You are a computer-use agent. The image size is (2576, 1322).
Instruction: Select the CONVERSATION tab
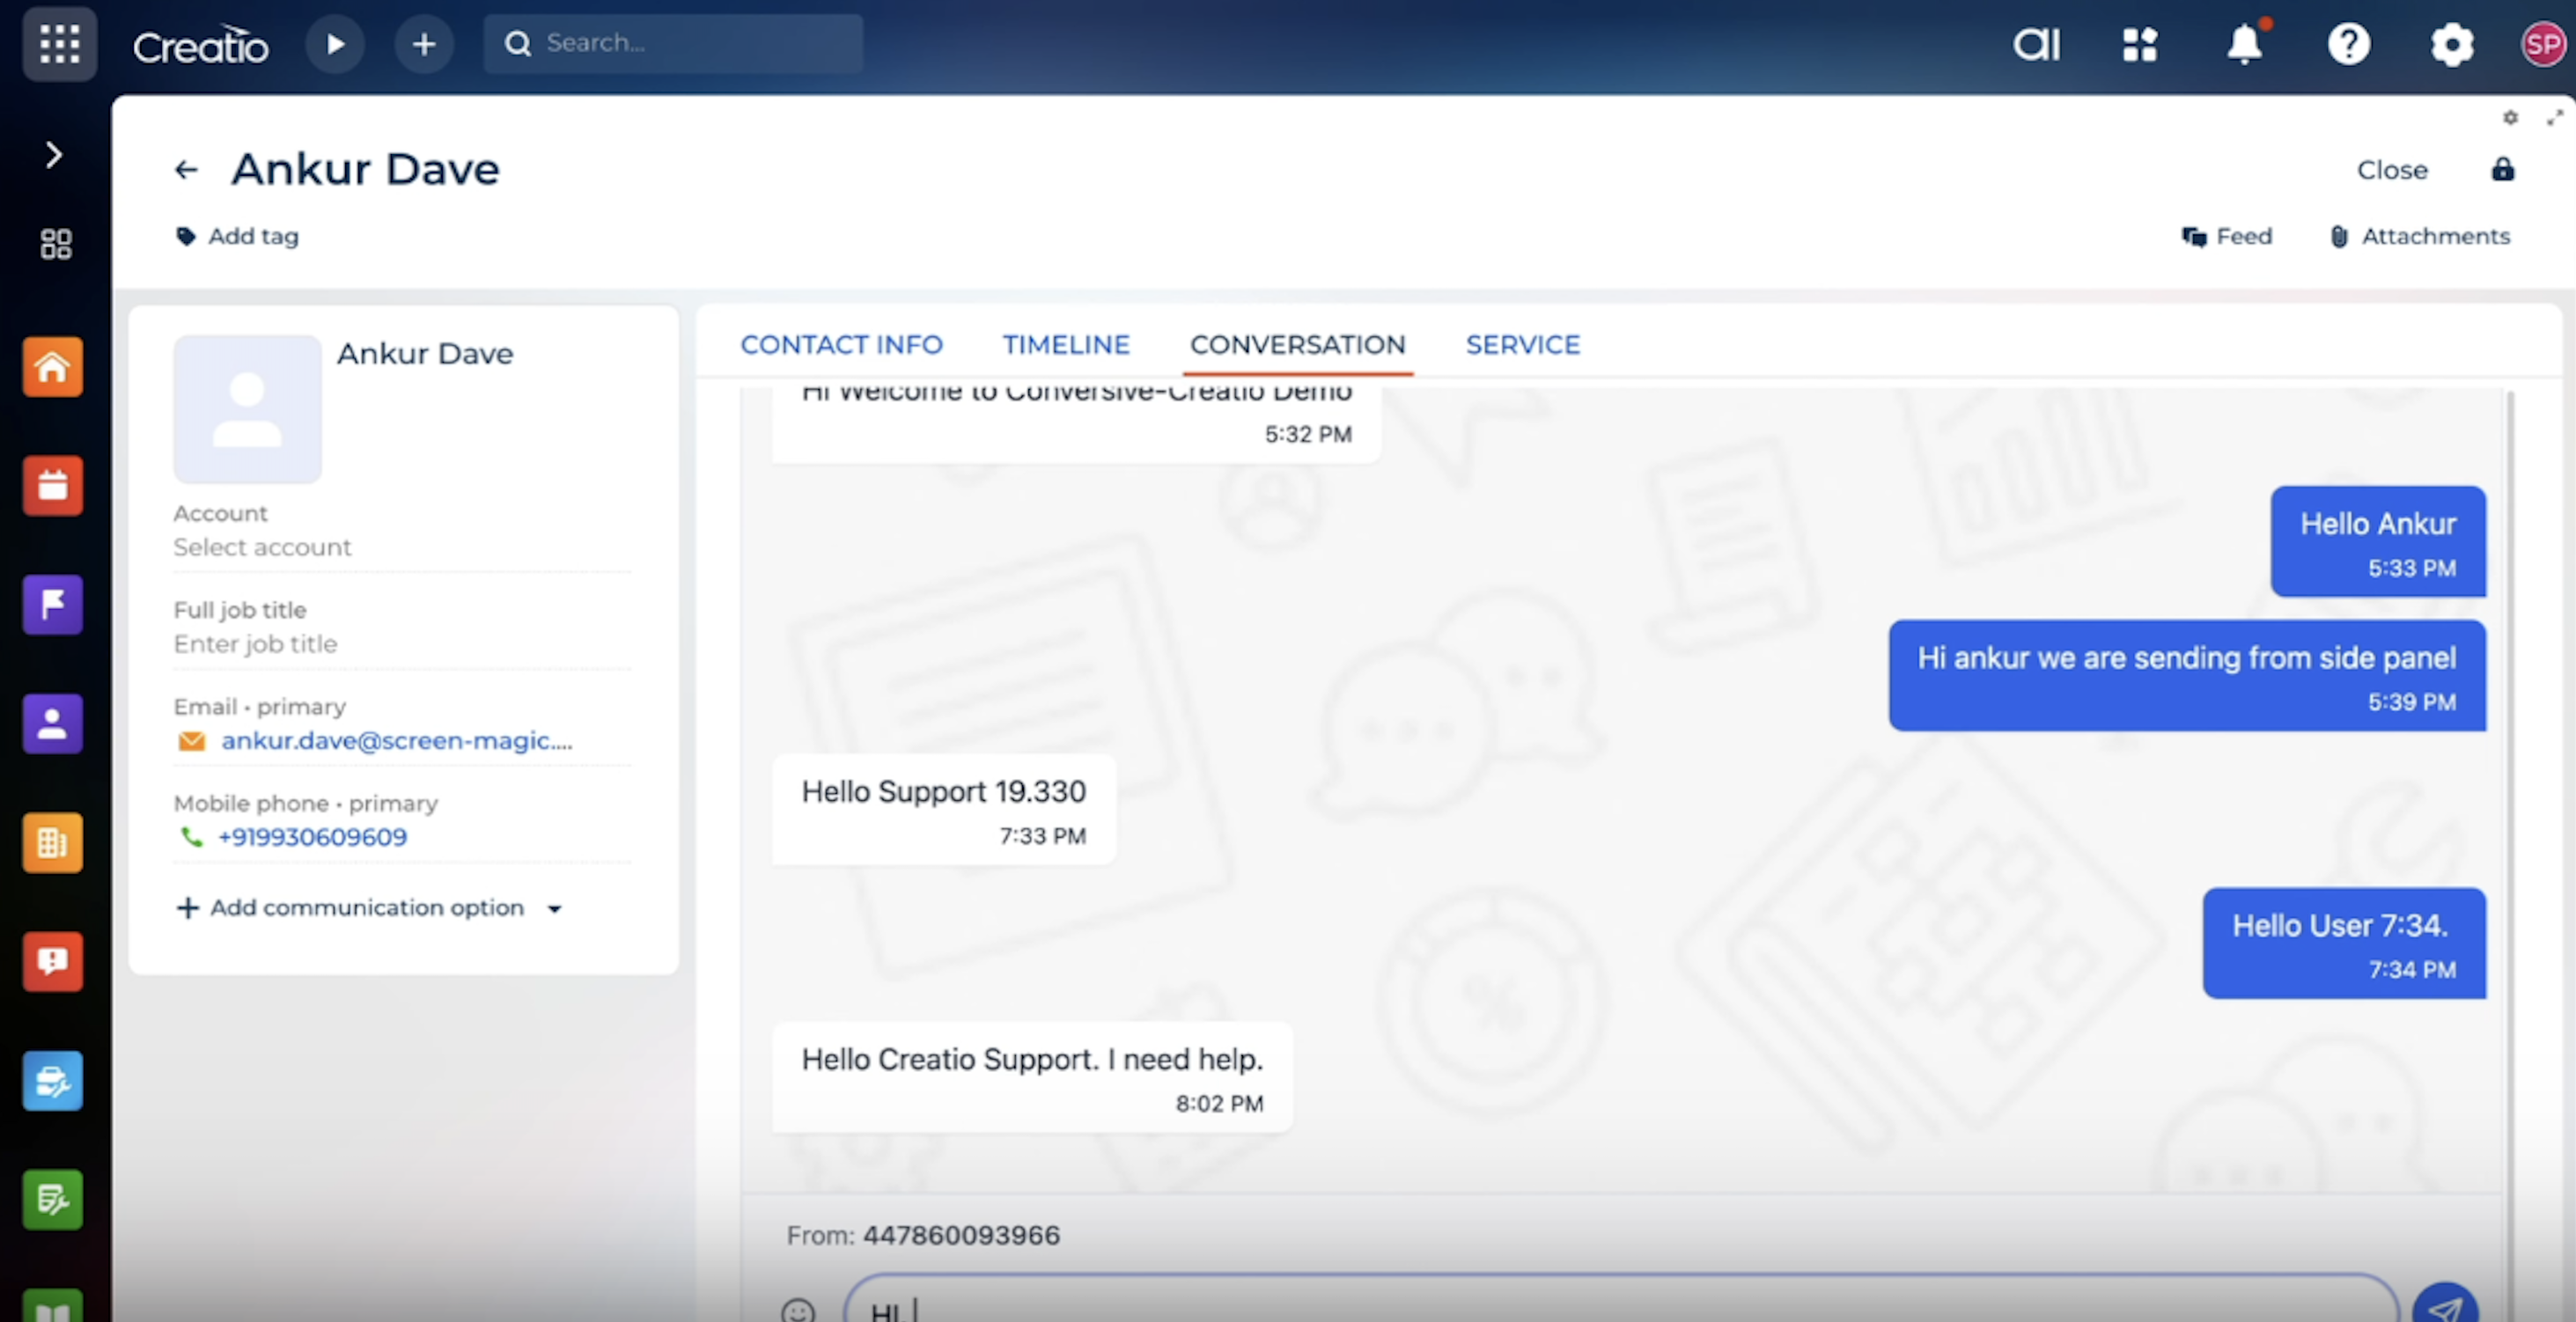click(x=1298, y=345)
